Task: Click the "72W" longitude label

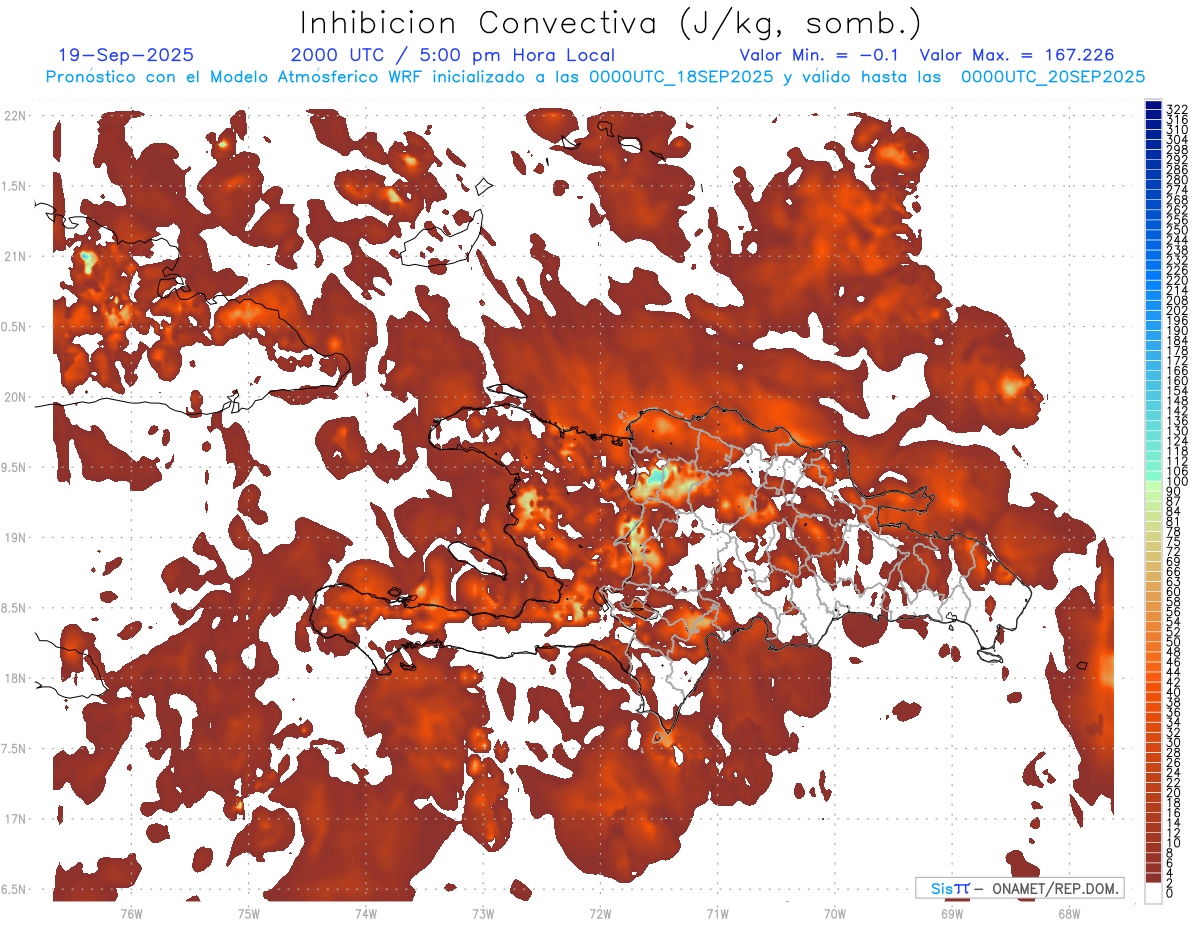Action: pos(600,913)
